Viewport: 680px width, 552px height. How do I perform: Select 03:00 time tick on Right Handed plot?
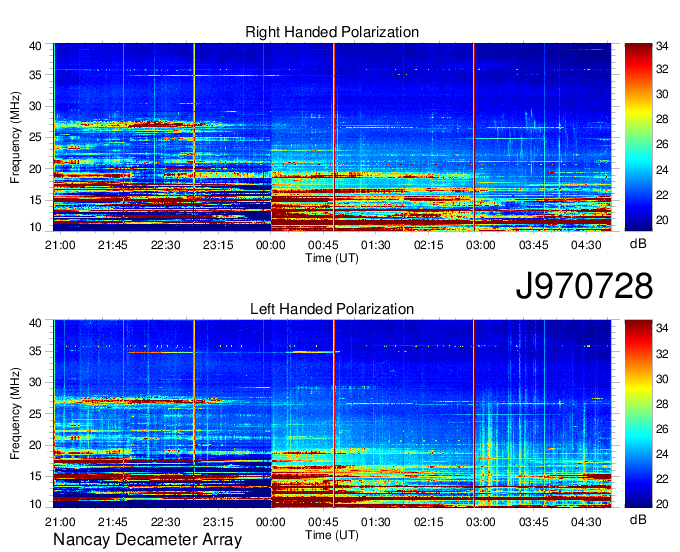(x=481, y=245)
